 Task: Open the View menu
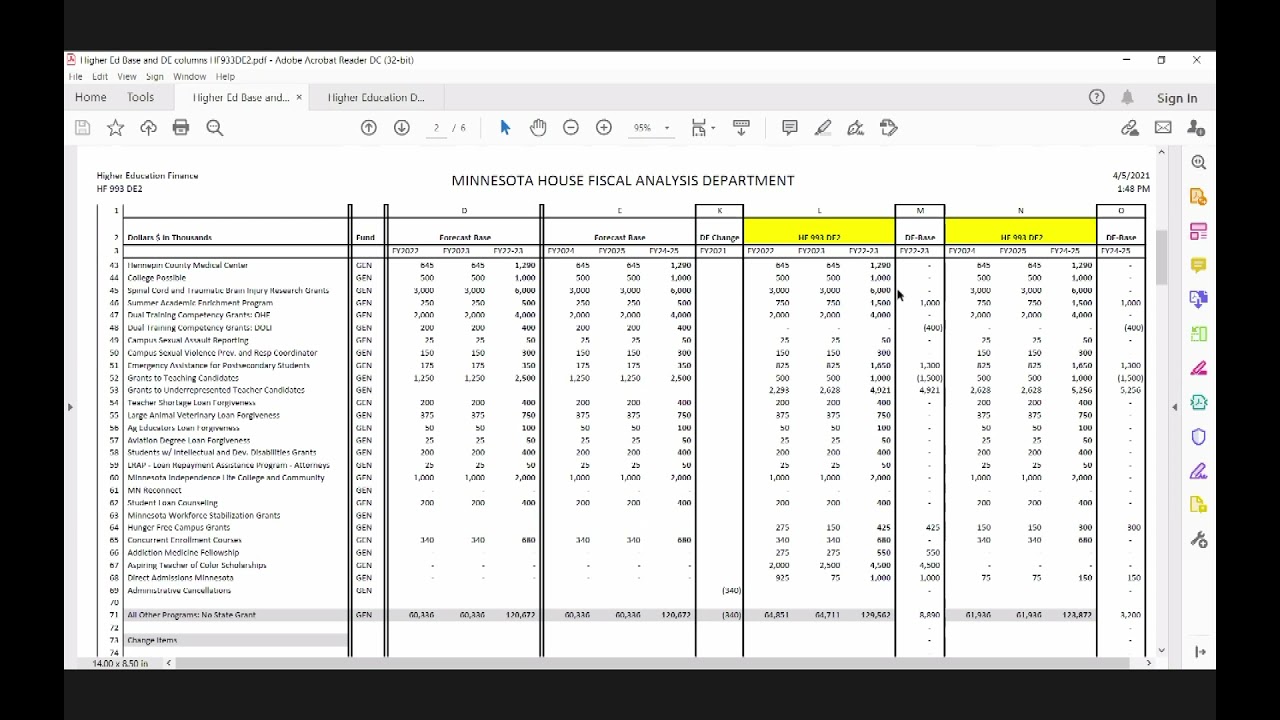(127, 76)
